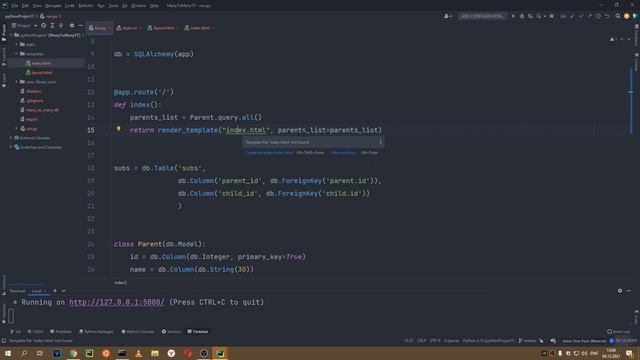Click the yellow lightbulb intention icon on line 15
Image resolution: width=640 pixels, height=360 pixels.
(x=119, y=129)
